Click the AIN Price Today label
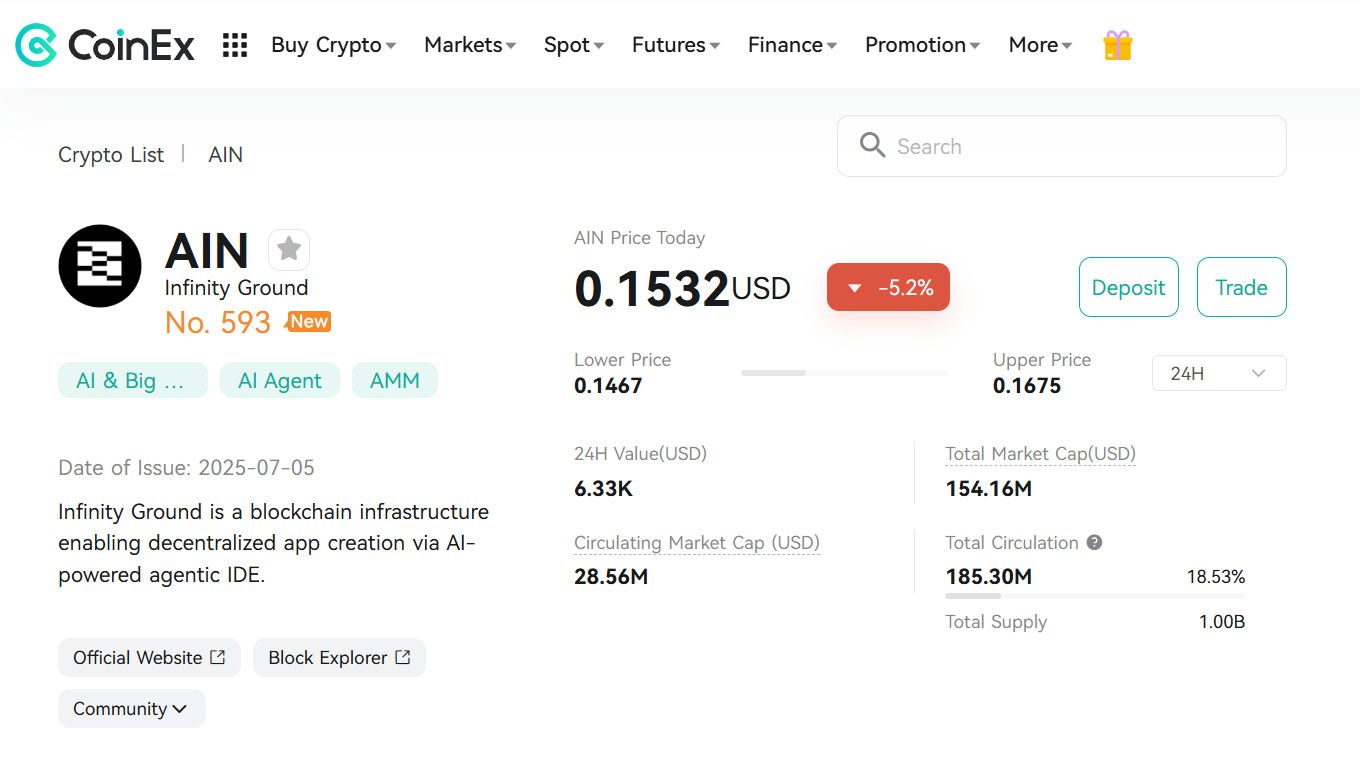The image size is (1360, 763). pos(640,238)
